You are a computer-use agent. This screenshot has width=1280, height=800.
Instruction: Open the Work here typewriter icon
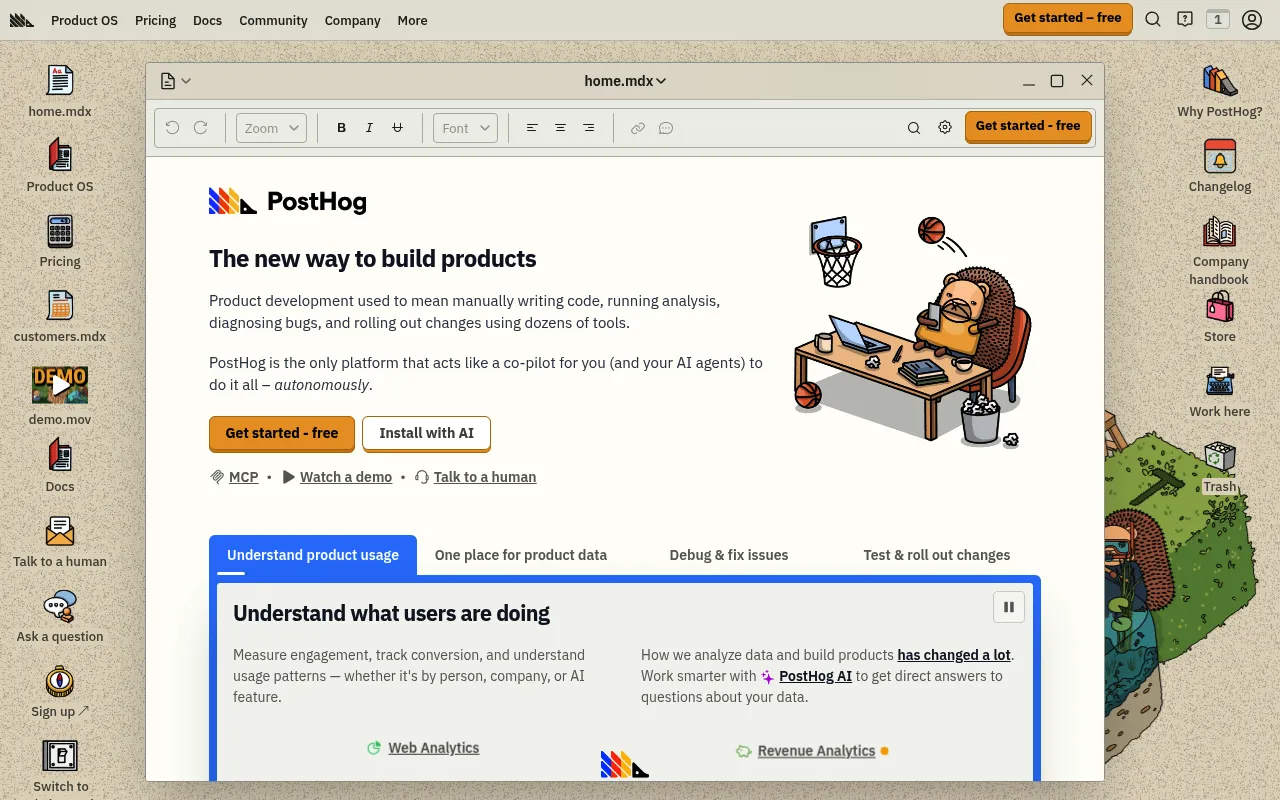pos(1220,391)
